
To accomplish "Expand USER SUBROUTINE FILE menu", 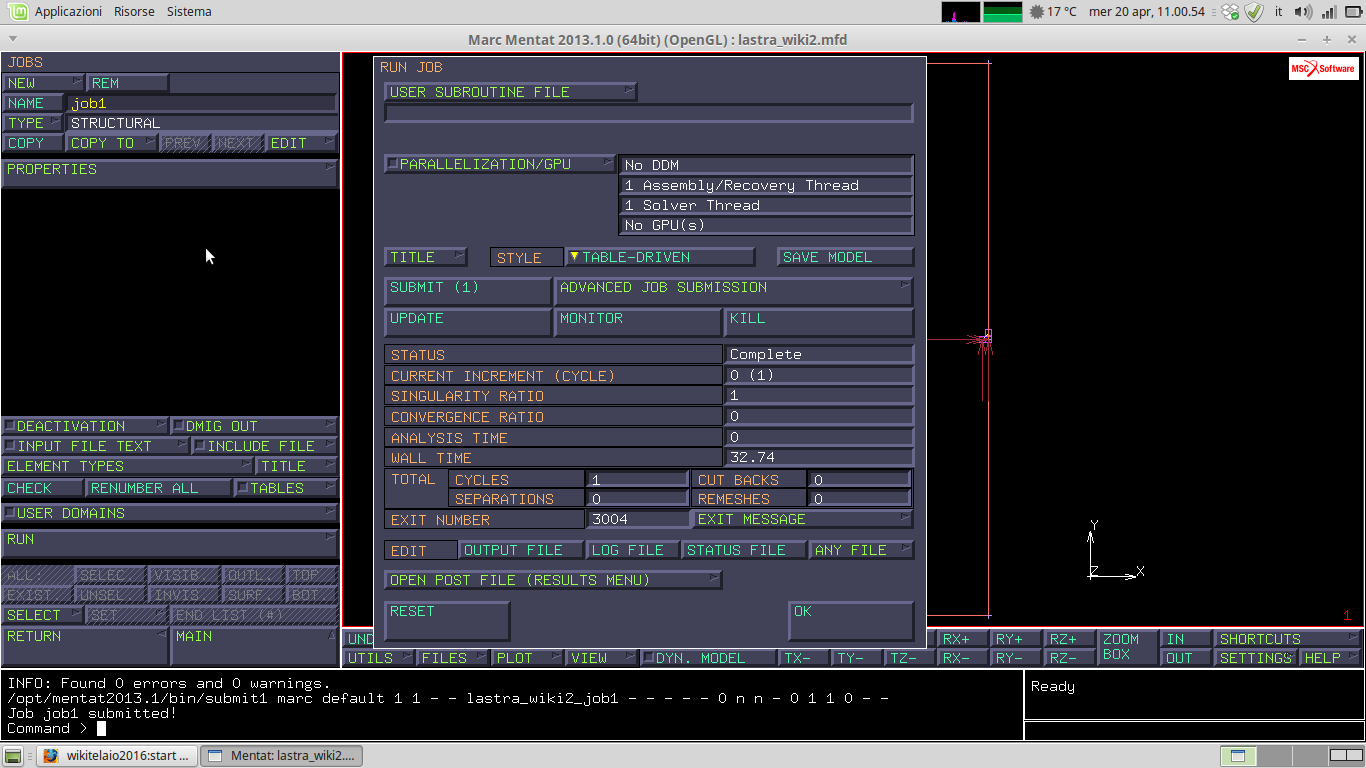I will [510, 92].
